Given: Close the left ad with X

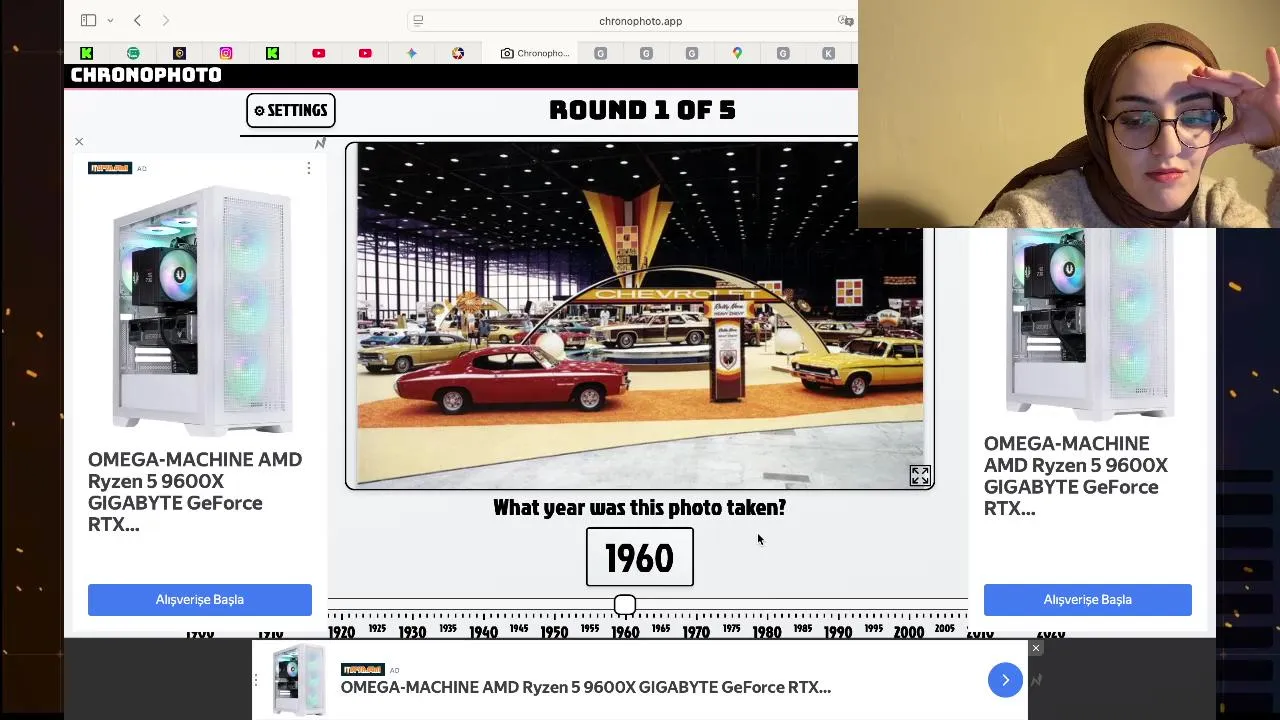Looking at the screenshot, I should (x=79, y=142).
